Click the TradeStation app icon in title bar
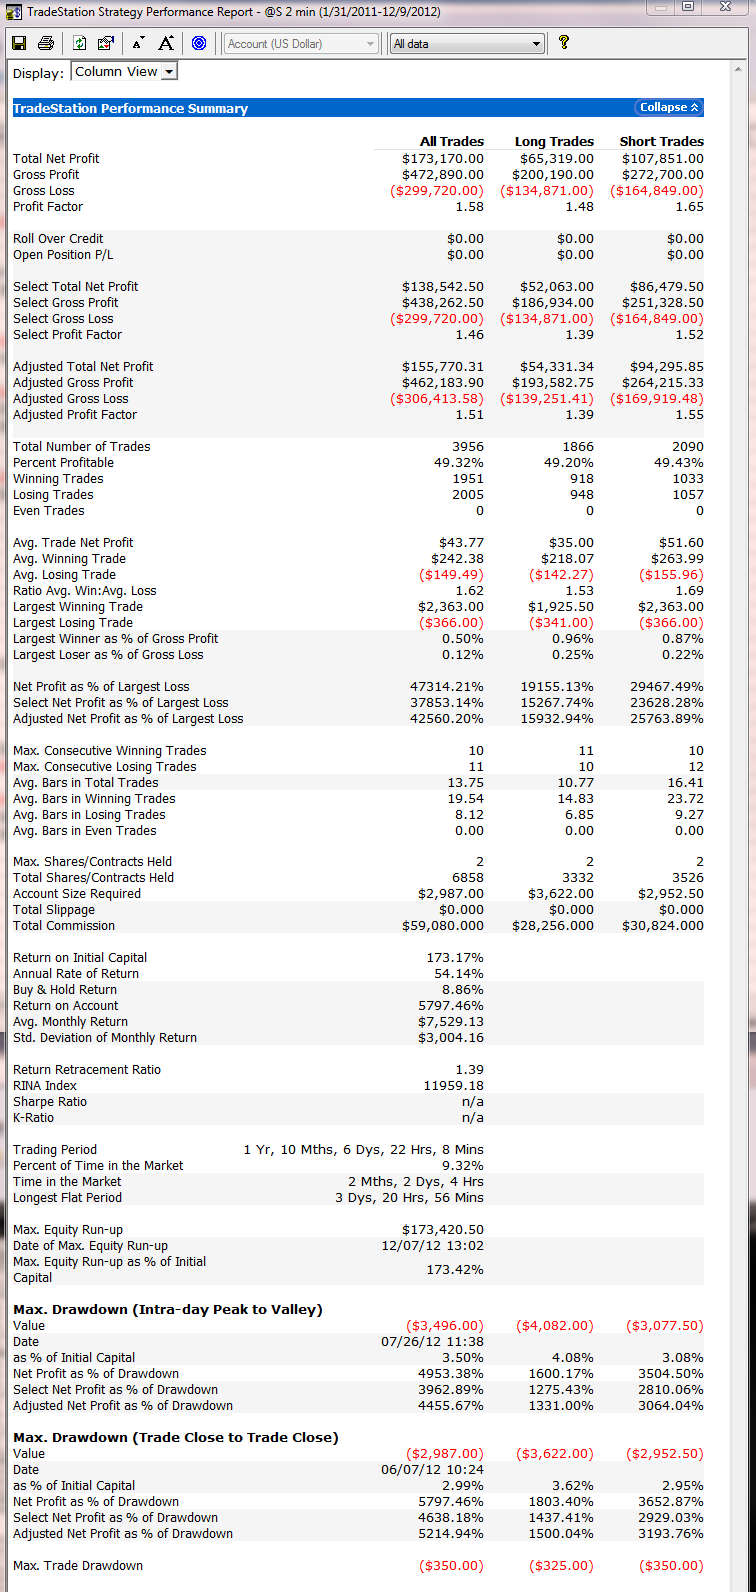The height and width of the screenshot is (1592, 756). [12, 12]
